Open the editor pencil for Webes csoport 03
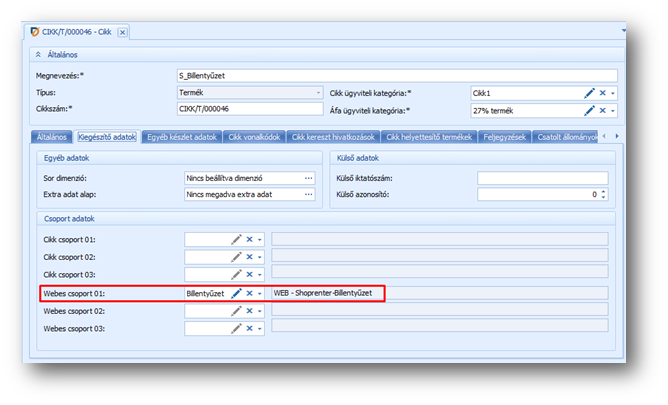Screen dimensions: 668x405 [237, 328]
